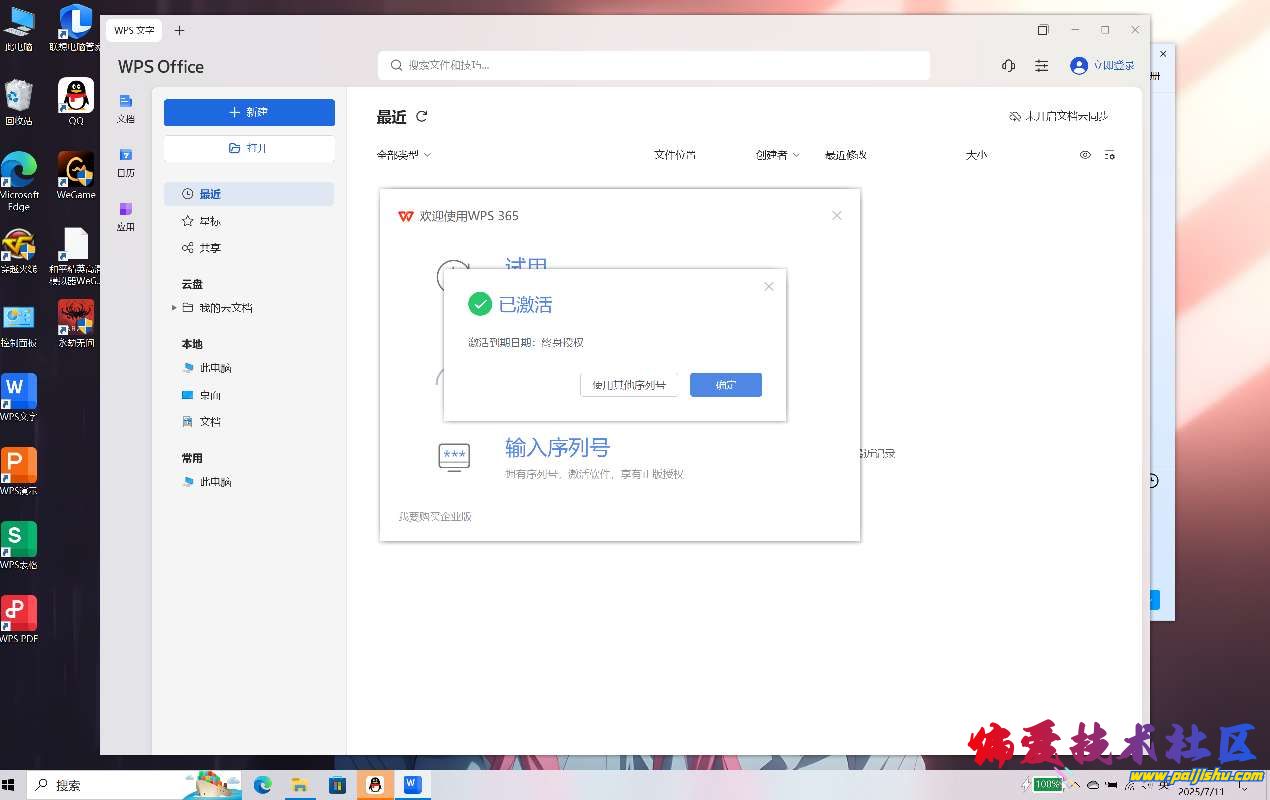Click the list view settings icon

1109,155
